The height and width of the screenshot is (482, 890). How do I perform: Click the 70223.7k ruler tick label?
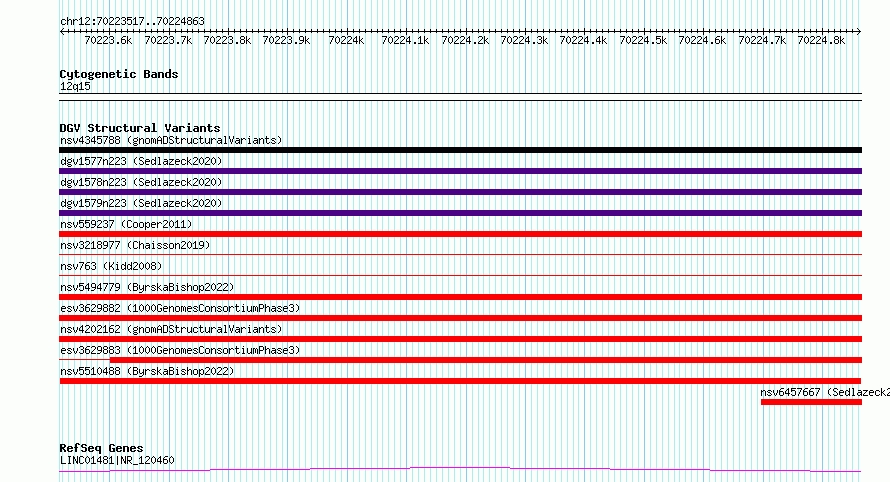pos(168,40)
